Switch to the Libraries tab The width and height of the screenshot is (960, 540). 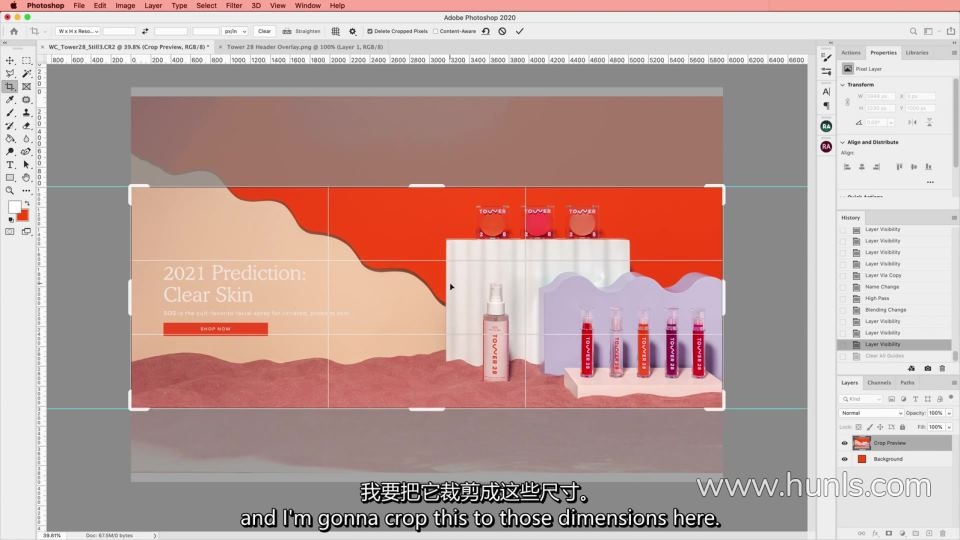[x=917, y=53]
